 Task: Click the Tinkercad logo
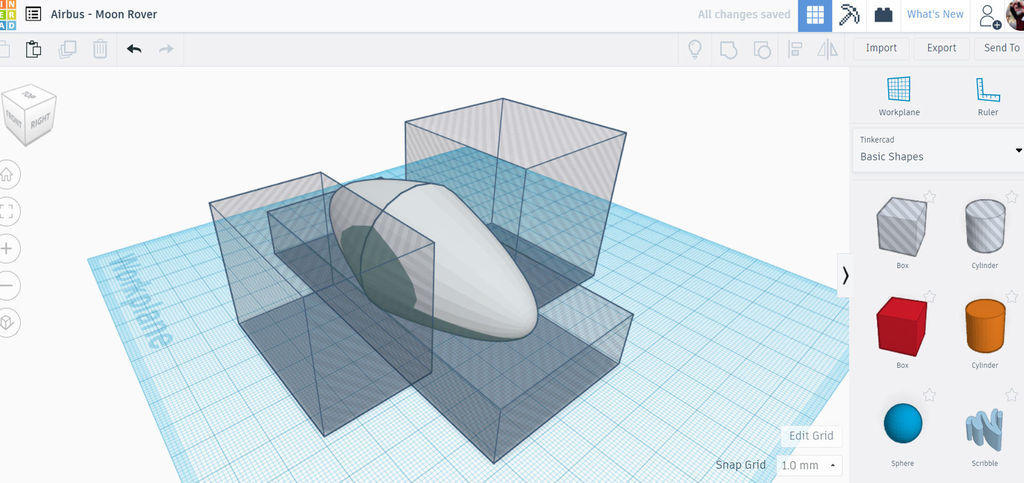(7, 14)
